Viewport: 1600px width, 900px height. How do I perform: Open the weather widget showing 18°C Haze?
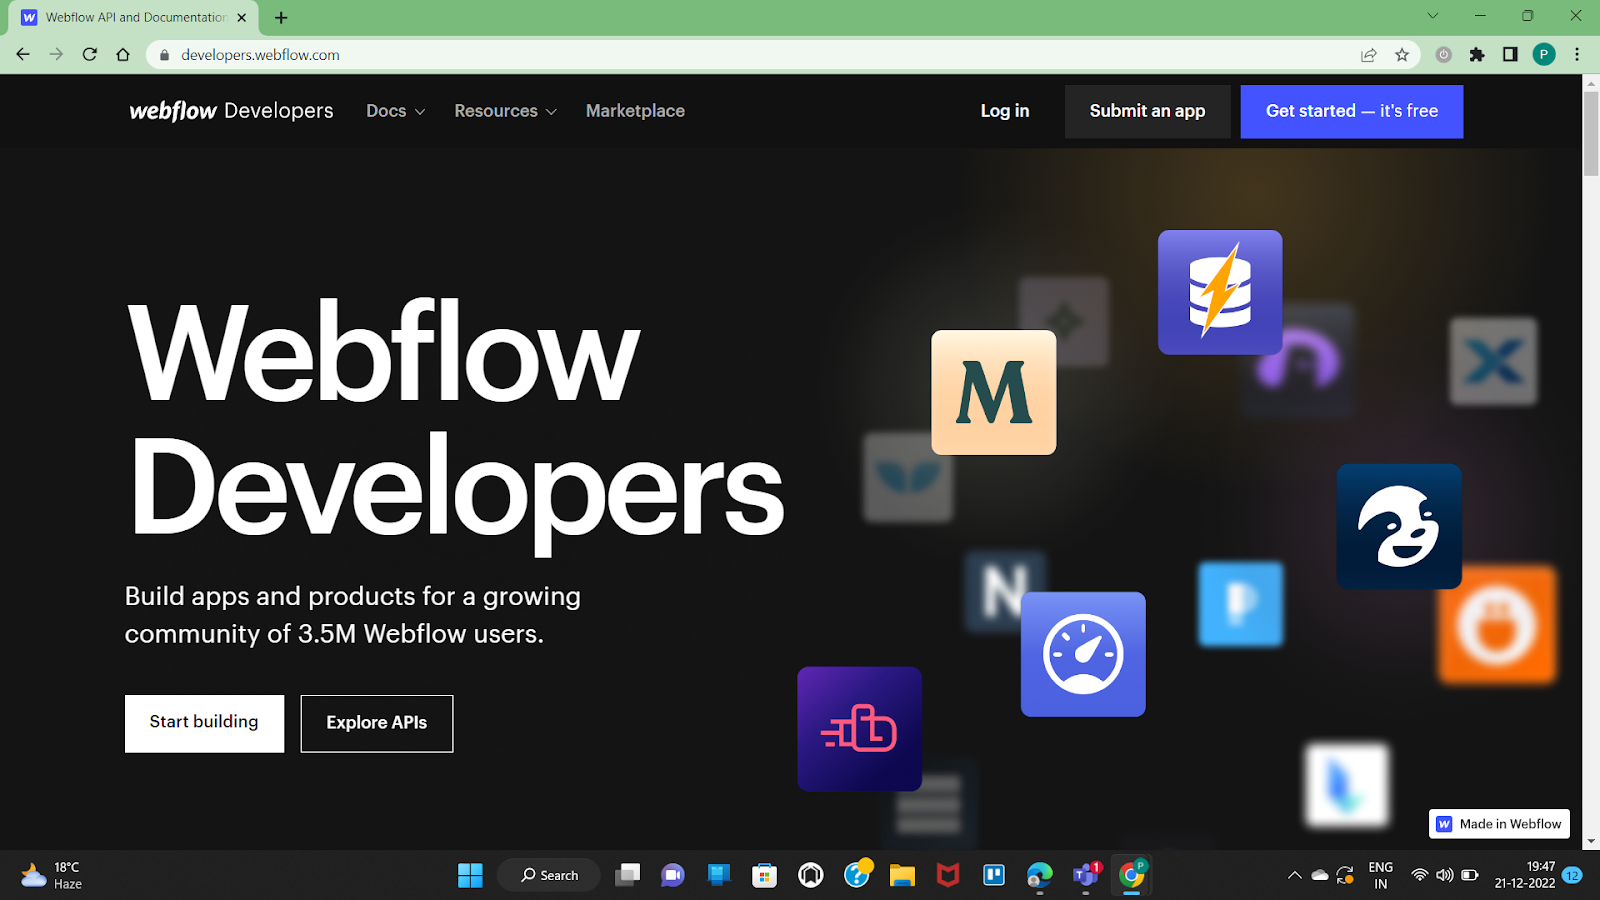(52, 875)
